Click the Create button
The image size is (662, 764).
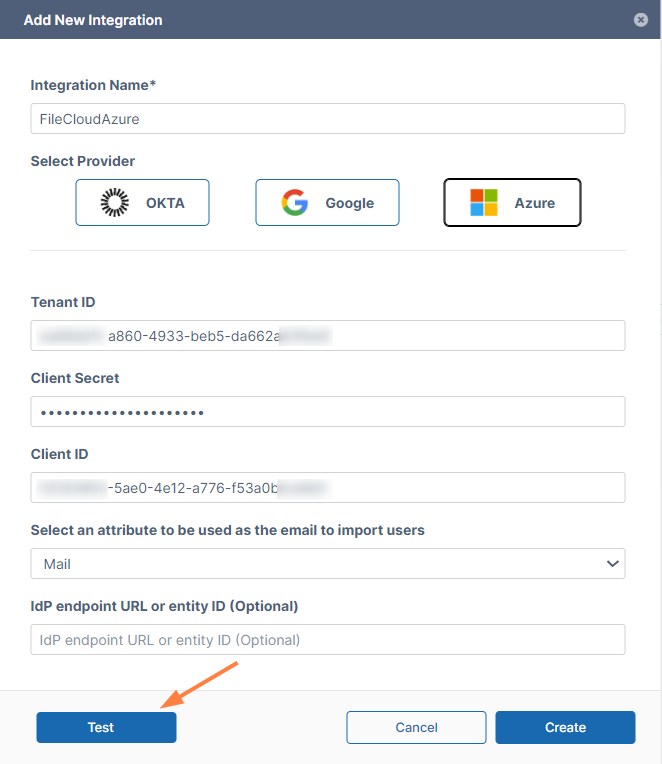[565, 727]
